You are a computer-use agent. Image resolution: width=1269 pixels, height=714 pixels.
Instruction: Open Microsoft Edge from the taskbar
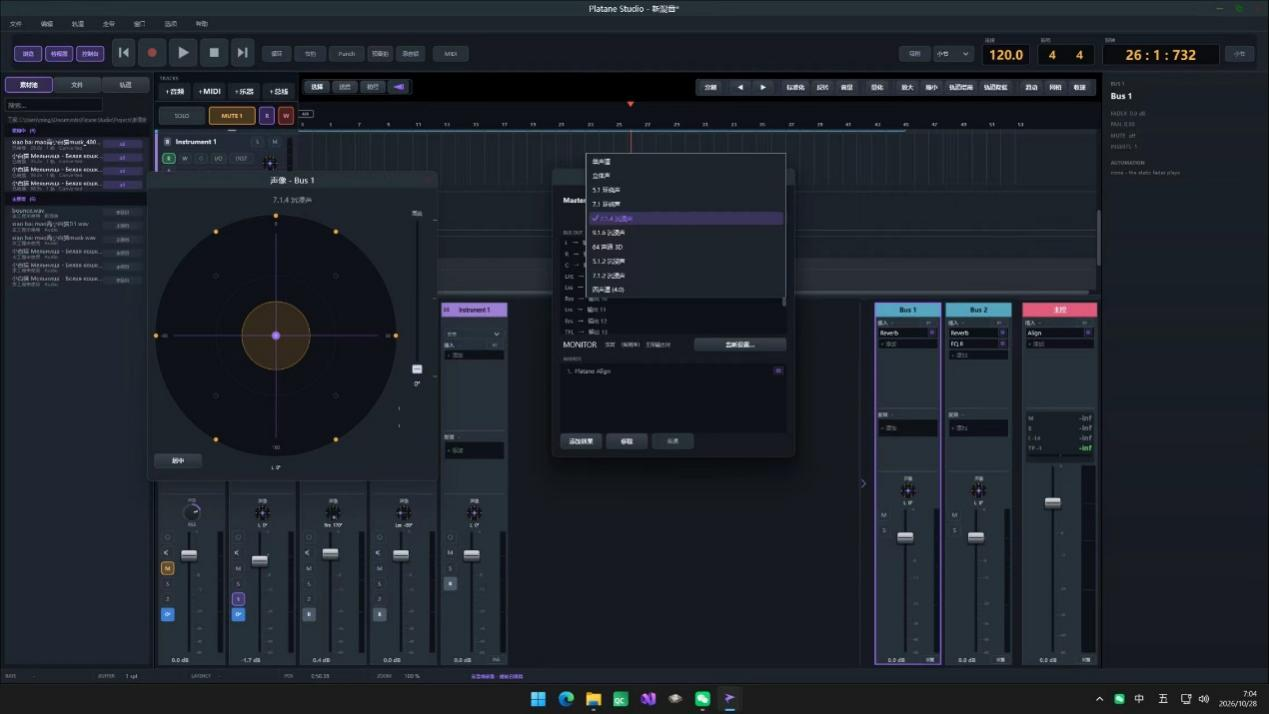pos(566,699)
